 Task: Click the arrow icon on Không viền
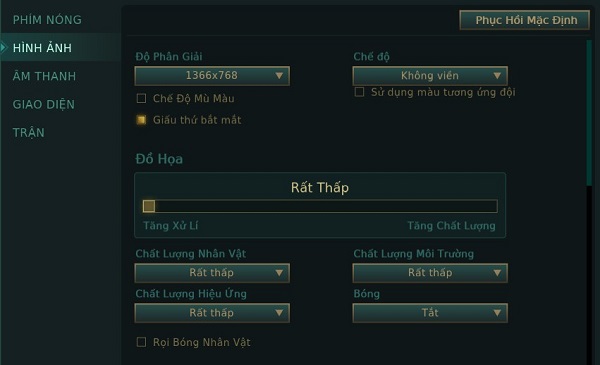(x=497, y=76)
